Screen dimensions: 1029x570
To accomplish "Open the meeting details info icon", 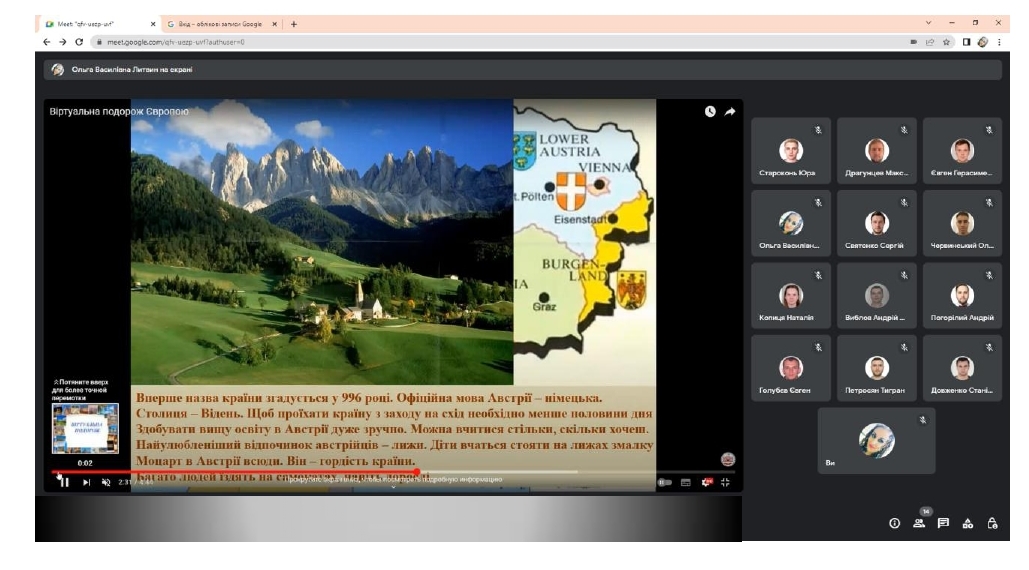I will pos(894,523).
